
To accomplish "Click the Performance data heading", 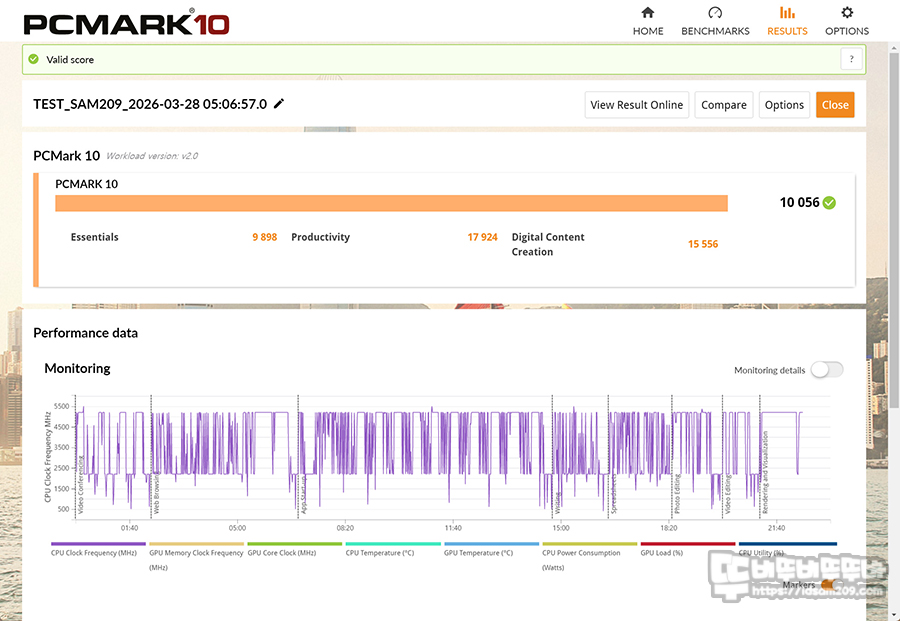I will click(x=86, y=333).
